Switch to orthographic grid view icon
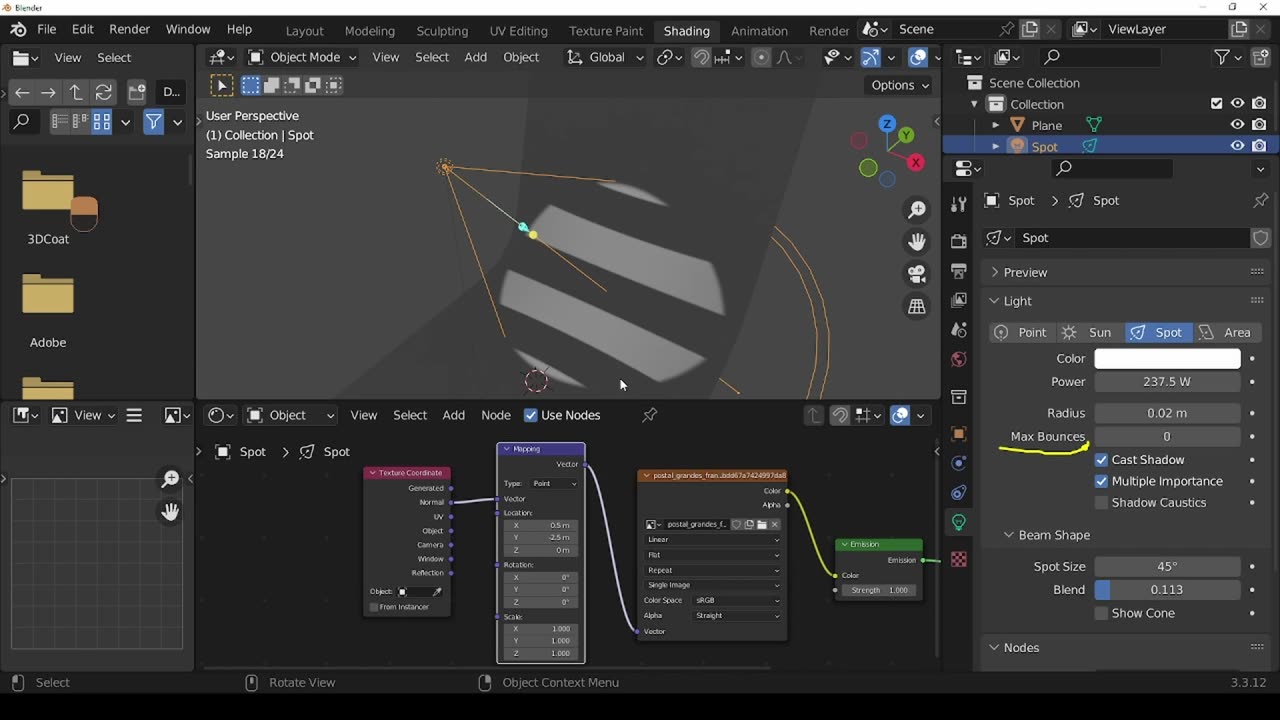This screenshot has width=1280, height=720. coord(917,307)
